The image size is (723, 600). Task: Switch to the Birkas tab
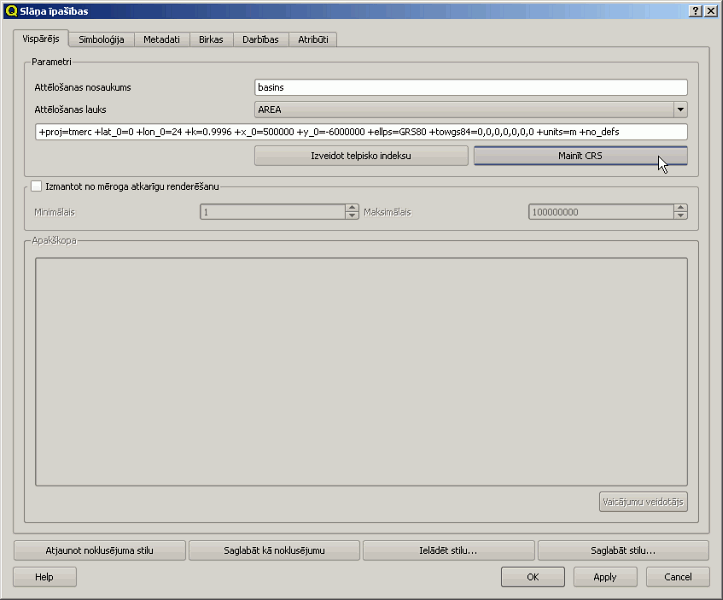click(x=211, y=40)
